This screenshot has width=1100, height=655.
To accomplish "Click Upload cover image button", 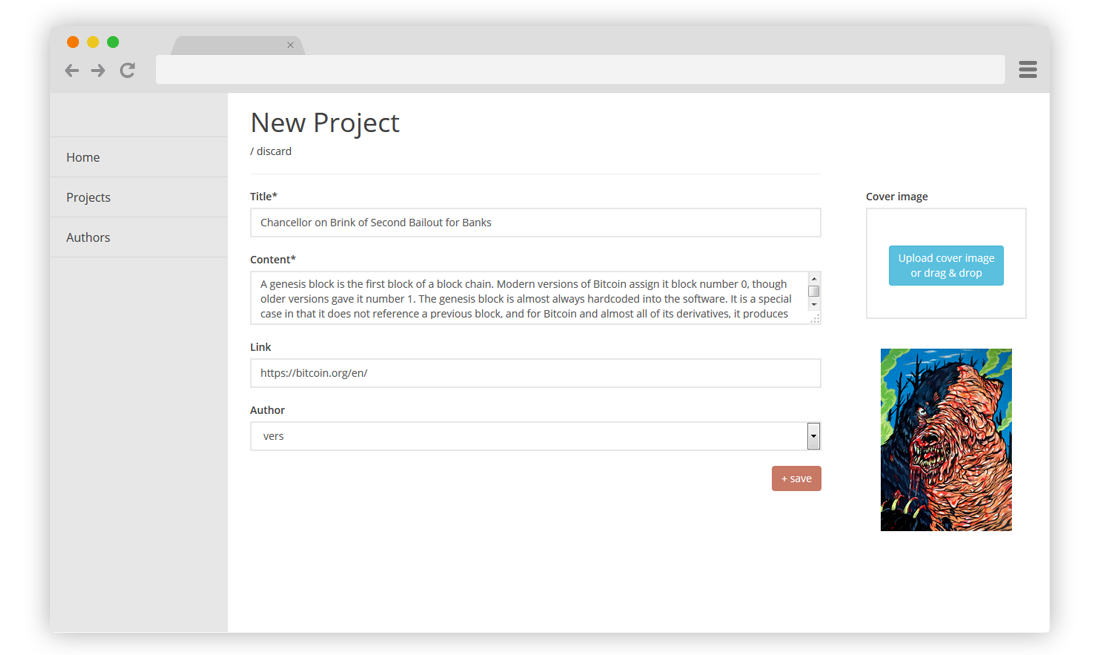I will point(946,265).
